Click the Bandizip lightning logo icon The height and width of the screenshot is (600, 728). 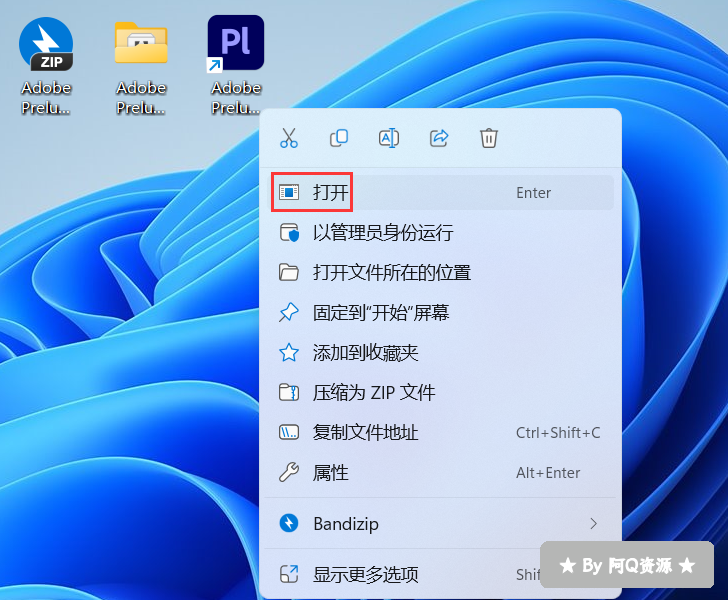[289, 523]
